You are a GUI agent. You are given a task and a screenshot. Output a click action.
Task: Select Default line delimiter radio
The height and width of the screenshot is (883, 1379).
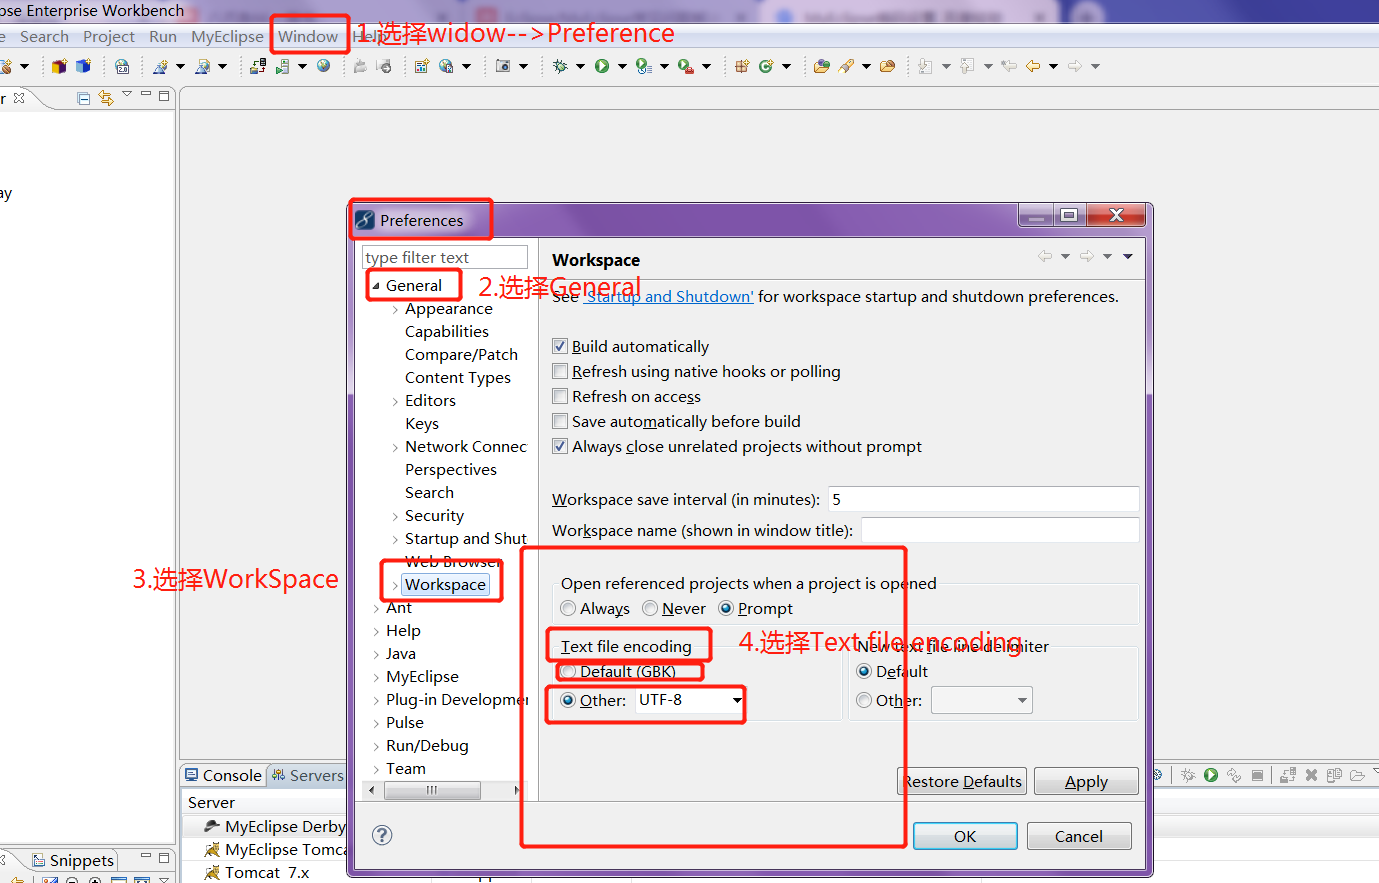coord(864,671)
